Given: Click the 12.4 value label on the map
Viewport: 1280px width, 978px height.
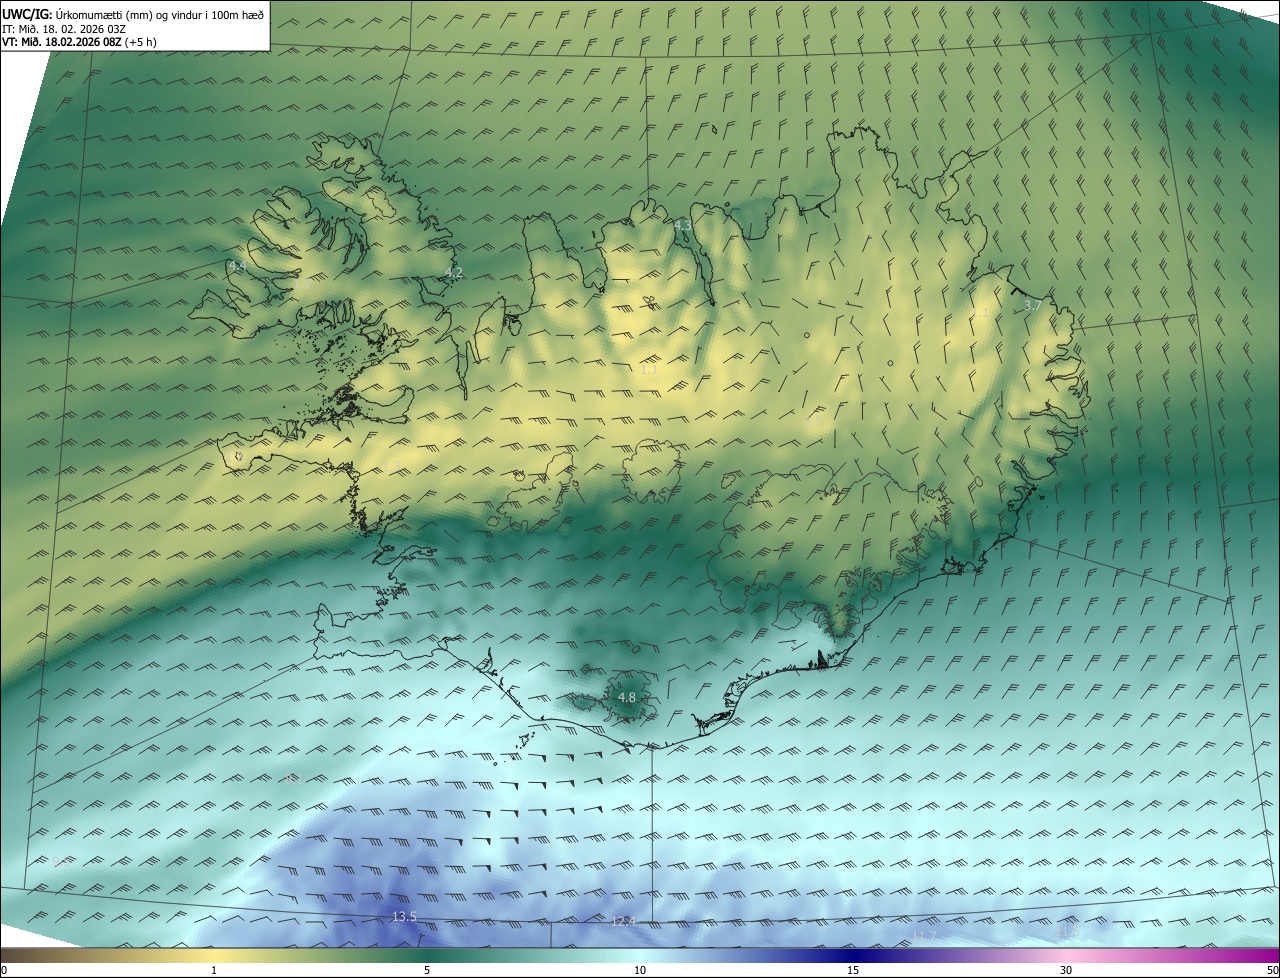Looking at the screenshot, I should pos(623,921).
